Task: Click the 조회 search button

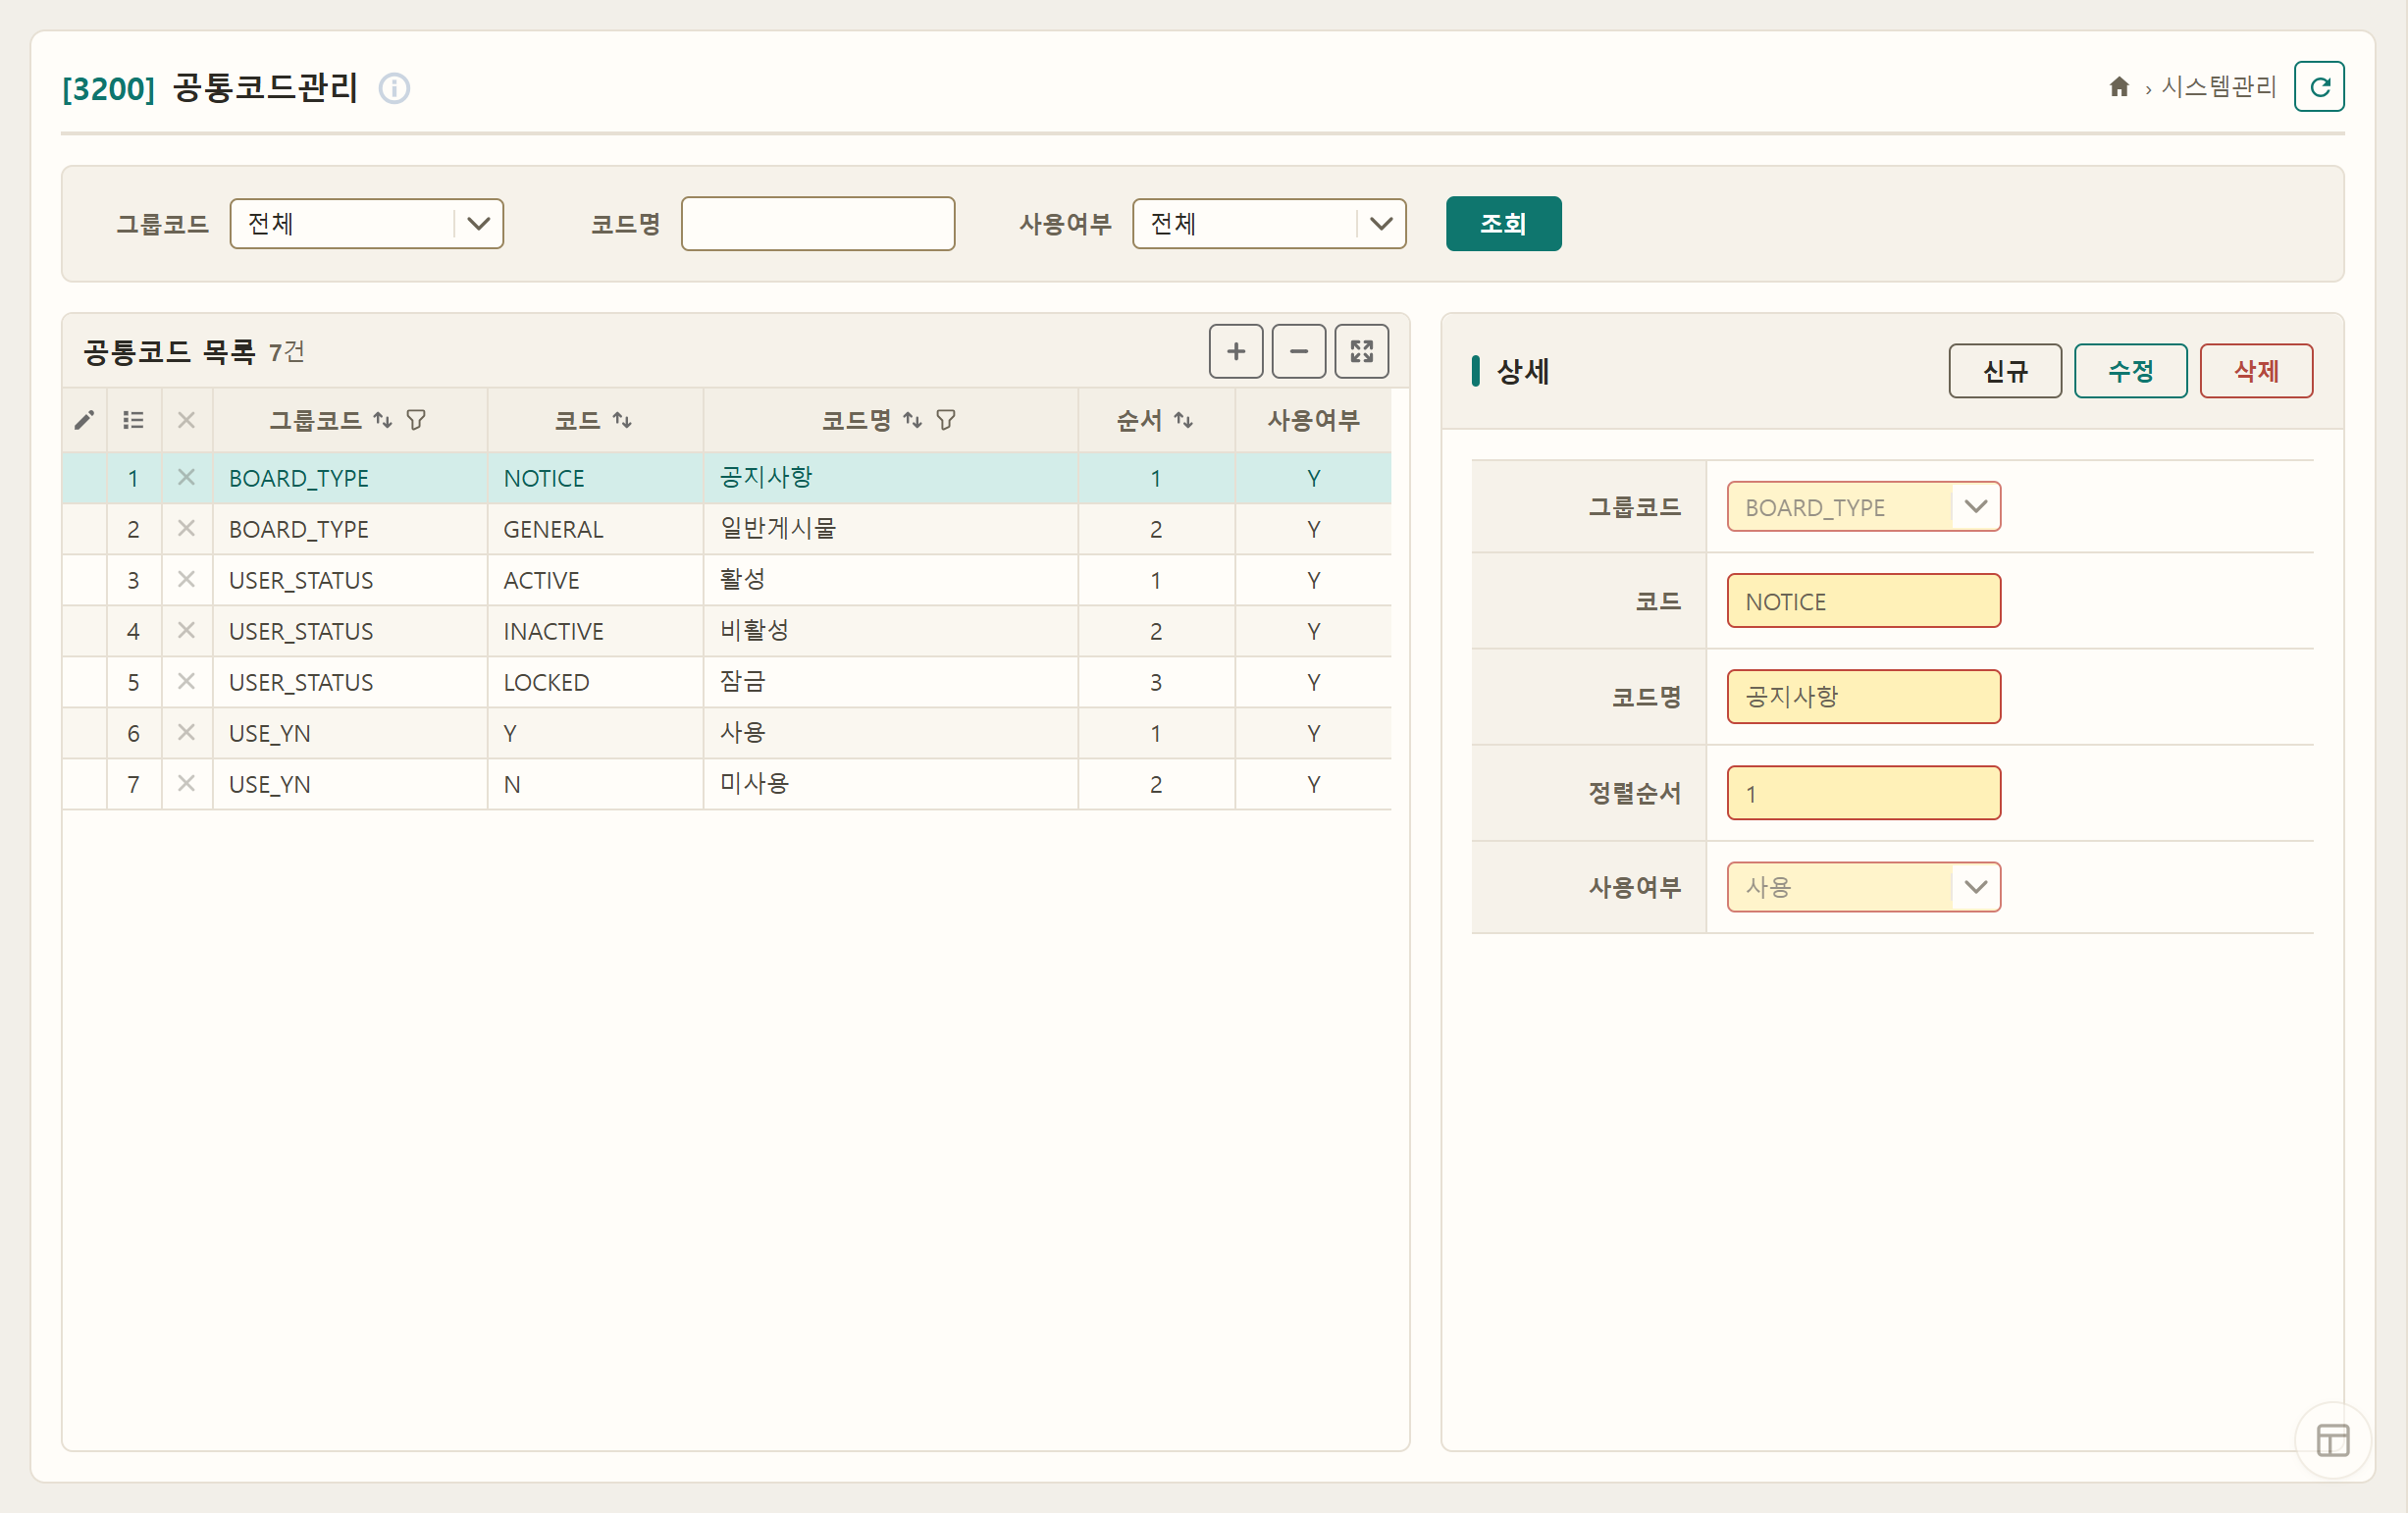Action: tap(1503, 223)
